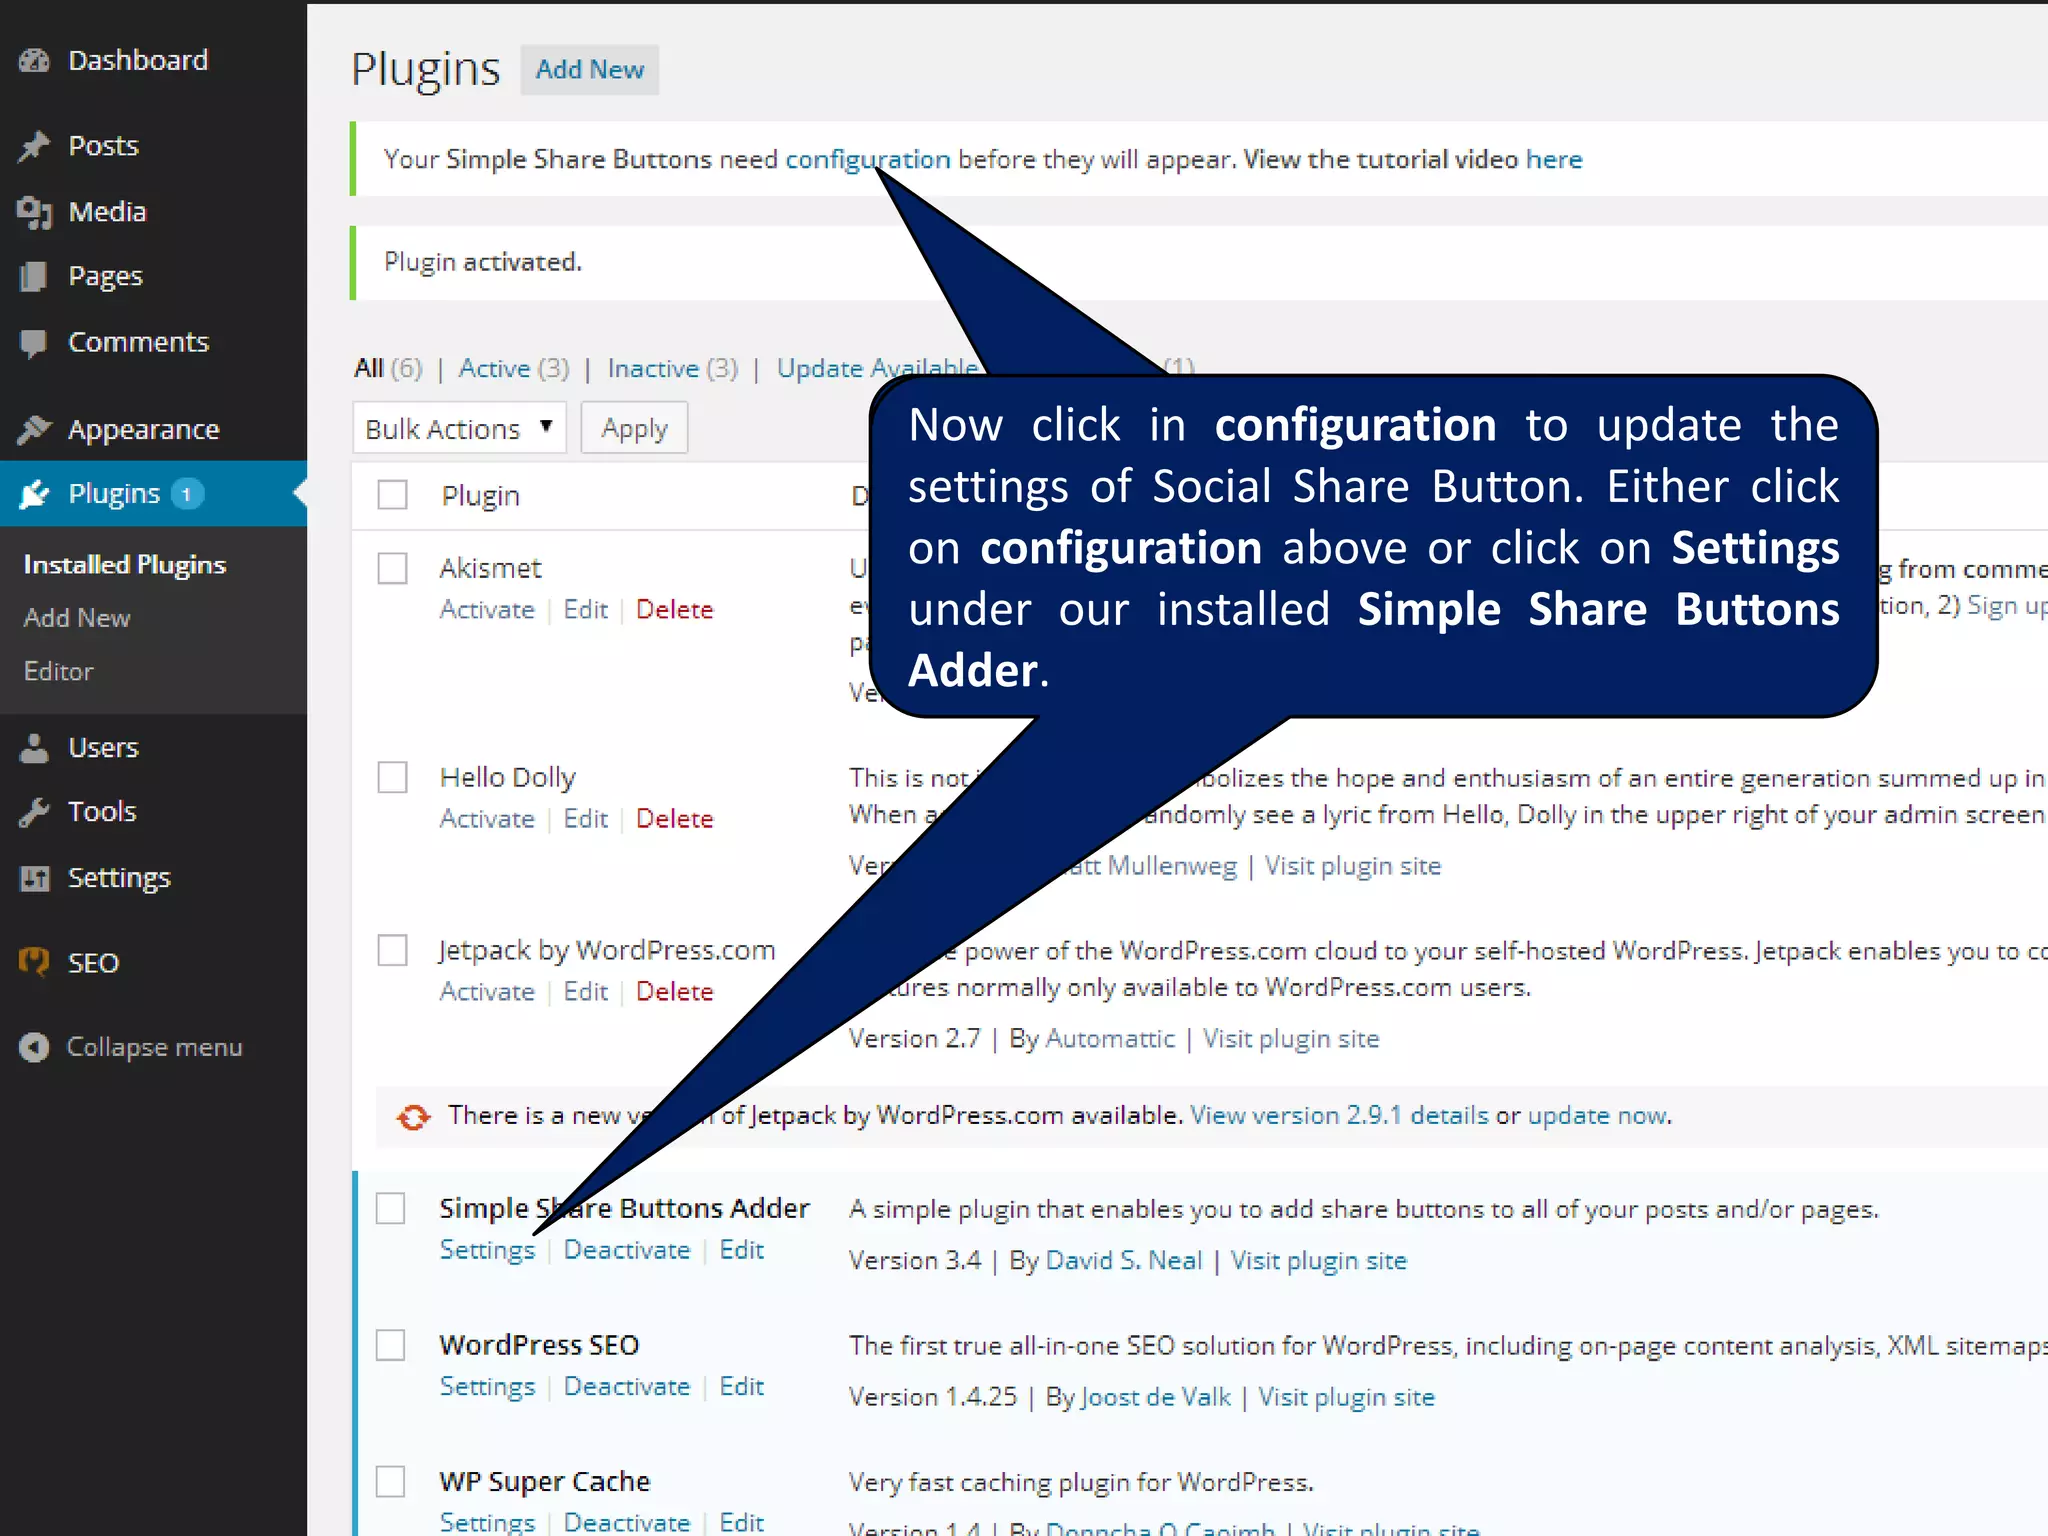2048x1536 pixels.
Task: Click the Comments bubble icon
Action: point(34,343)
